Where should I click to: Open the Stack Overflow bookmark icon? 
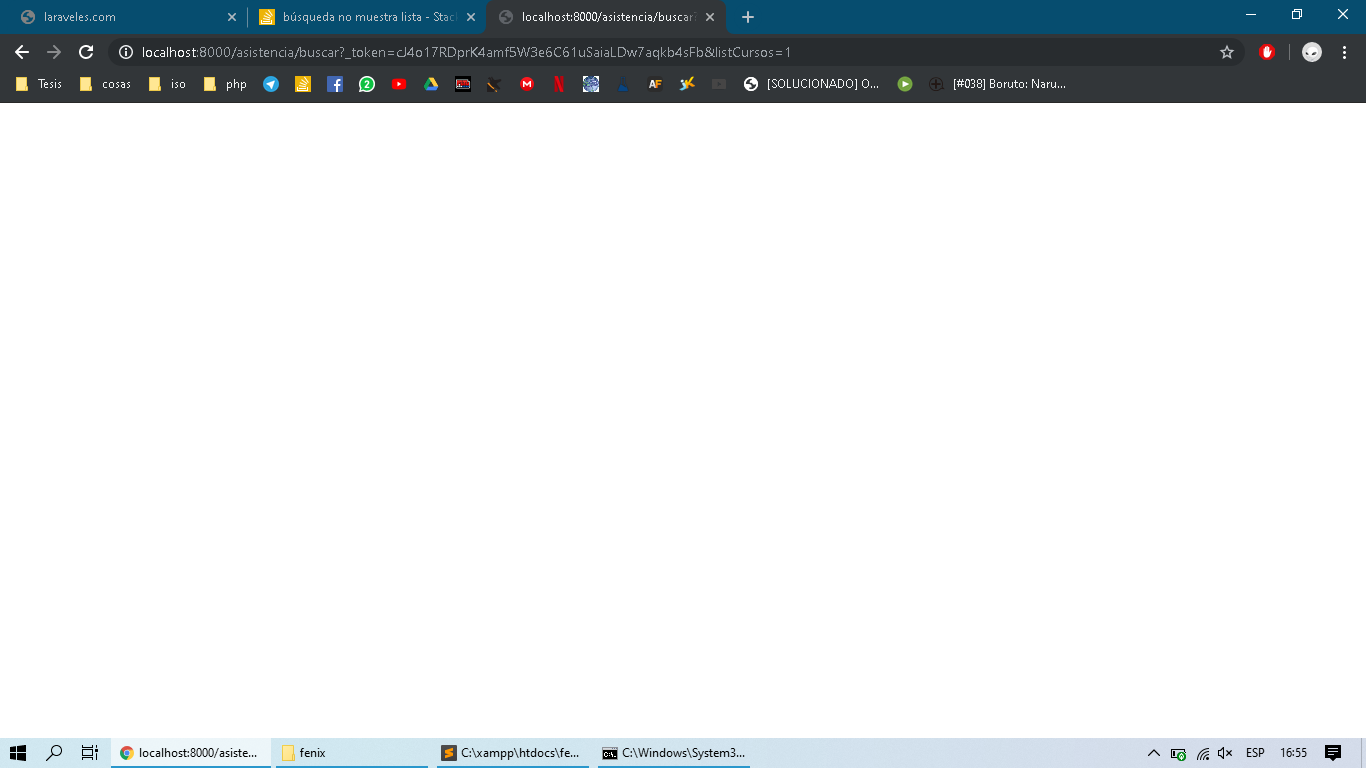tap(303, 84)
